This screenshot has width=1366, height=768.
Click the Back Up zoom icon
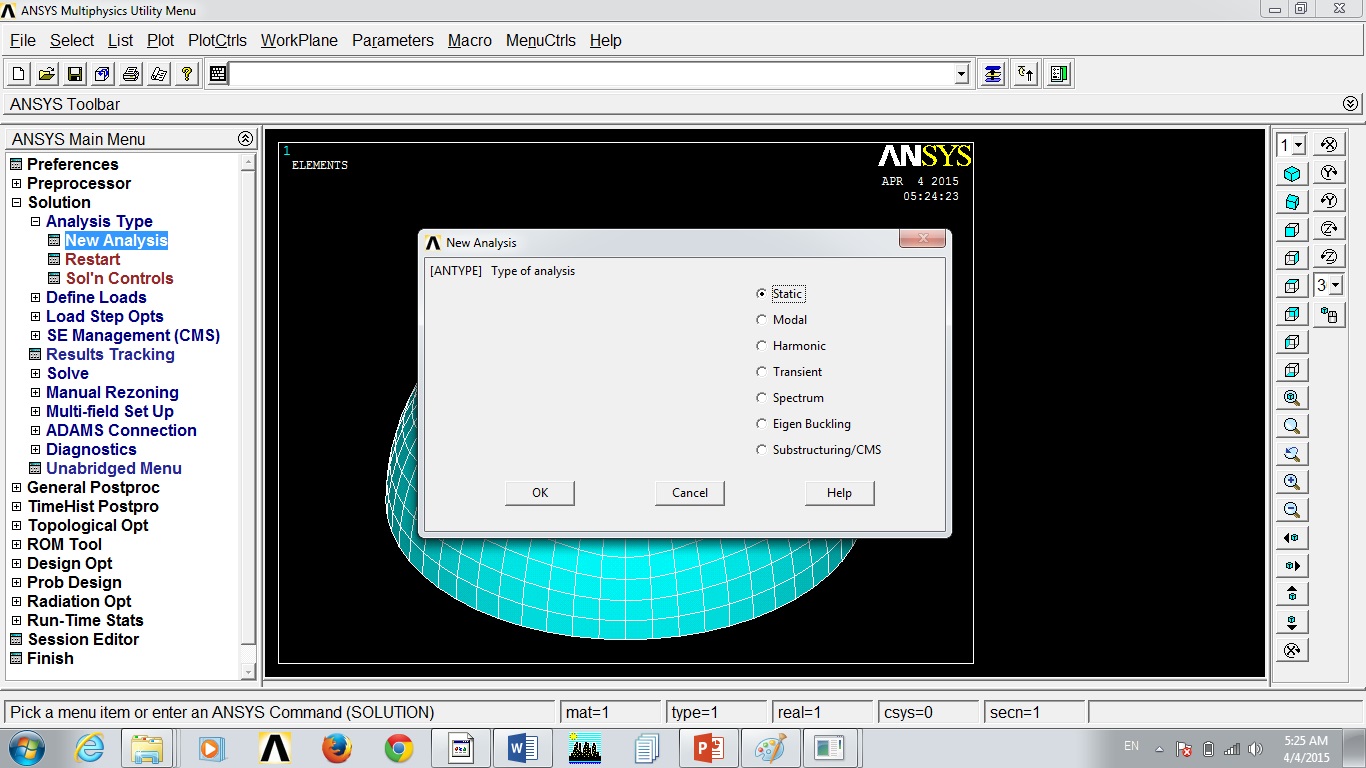(x=1292, y=454)
